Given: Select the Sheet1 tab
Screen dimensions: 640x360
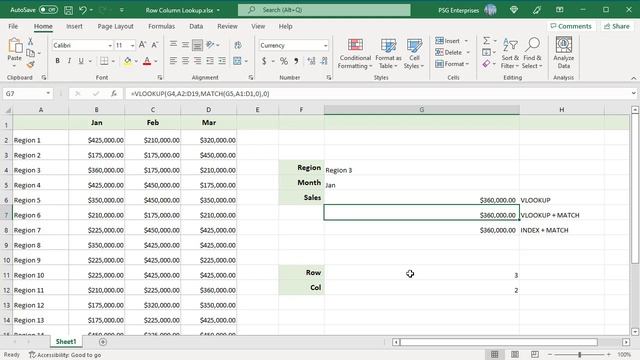Looking at the screenshot, I should 66,342.
